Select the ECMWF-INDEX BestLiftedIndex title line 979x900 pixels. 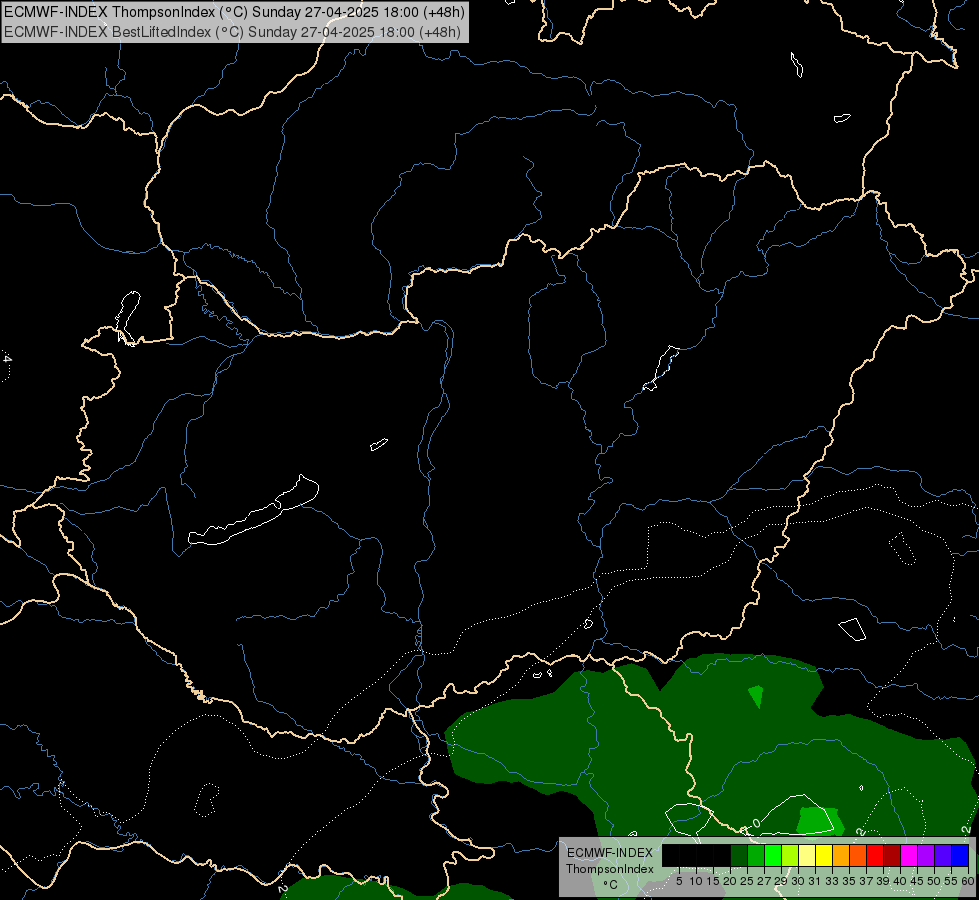232,31
